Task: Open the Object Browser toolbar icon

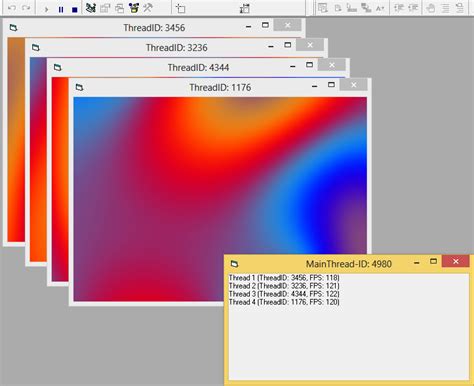Action: coord(134,8)
